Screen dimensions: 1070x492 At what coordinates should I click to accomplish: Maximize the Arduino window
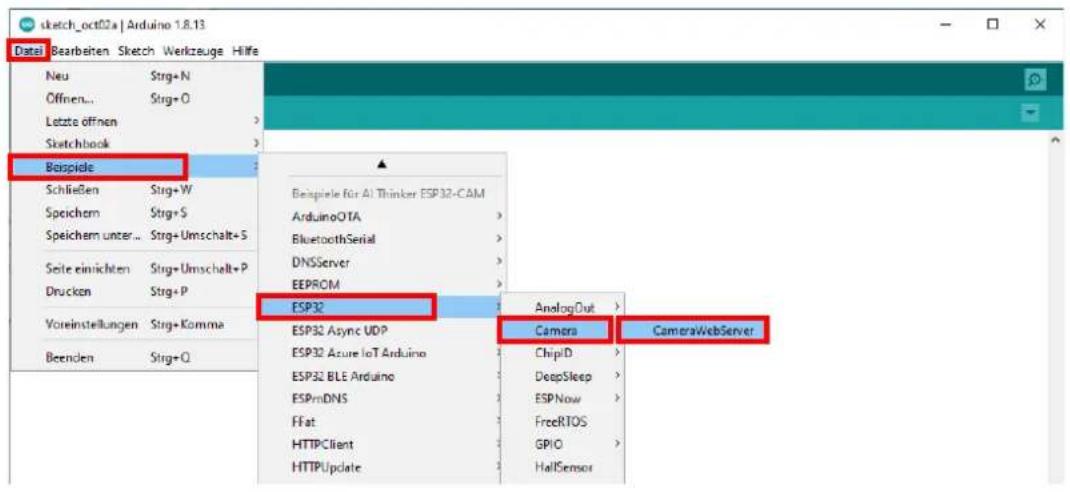(x=993, y=25)
